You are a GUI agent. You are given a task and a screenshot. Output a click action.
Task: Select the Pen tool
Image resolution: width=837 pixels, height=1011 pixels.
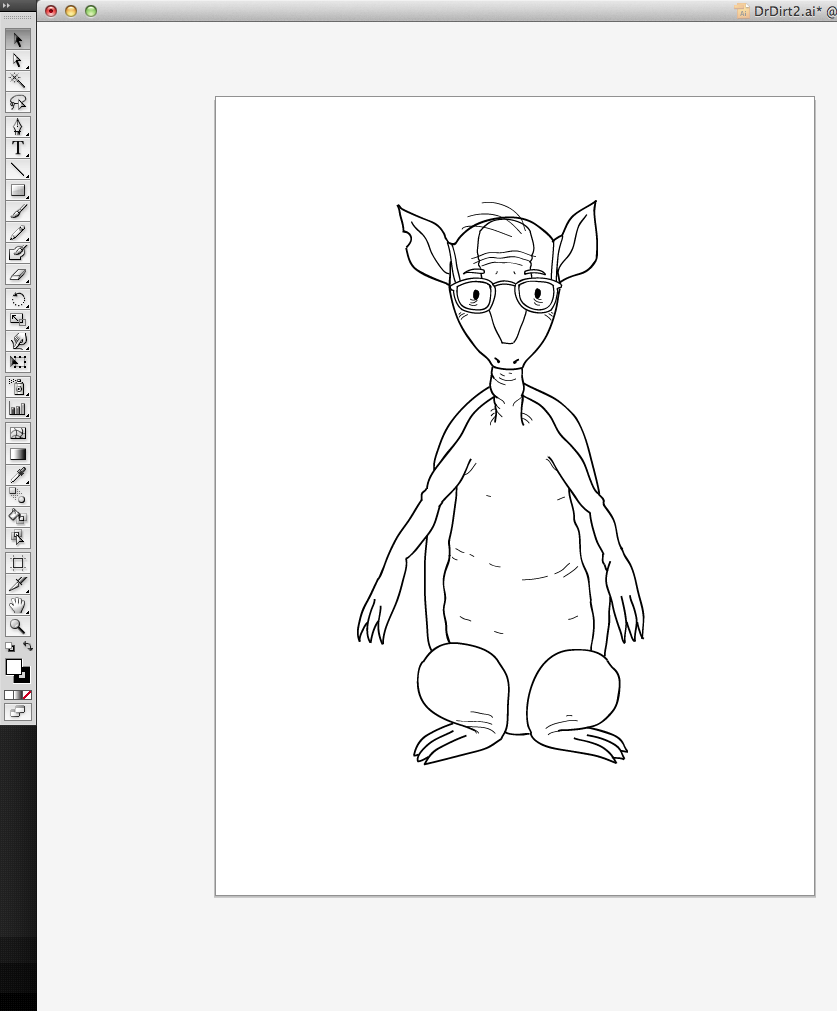coord(17,126)
